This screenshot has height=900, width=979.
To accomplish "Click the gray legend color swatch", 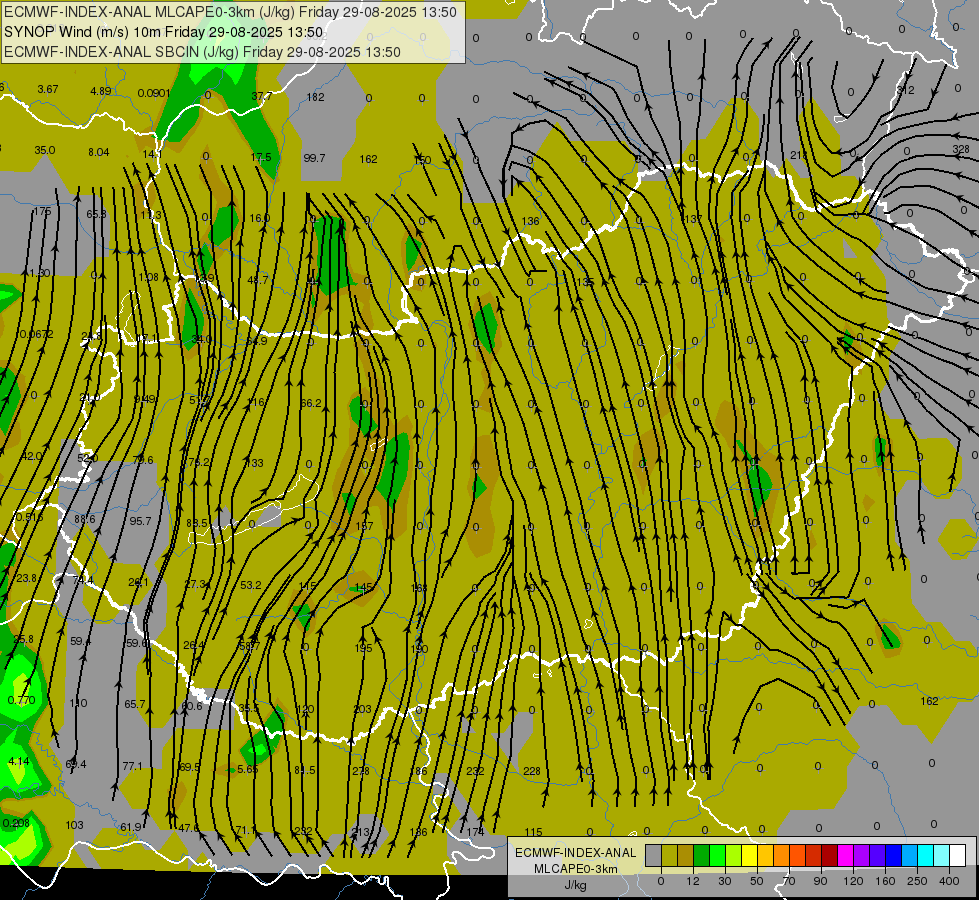I will pyautogui.click(x=653, y=855).
